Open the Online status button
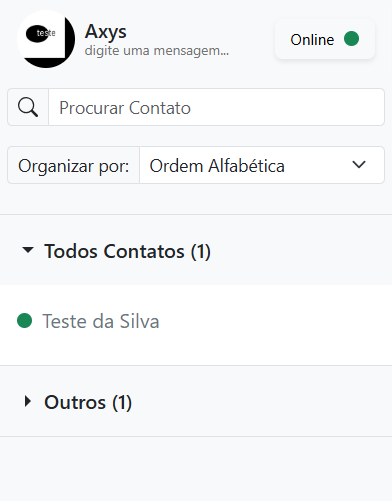This screenshot has width=392, height=501. coord(325,39)
